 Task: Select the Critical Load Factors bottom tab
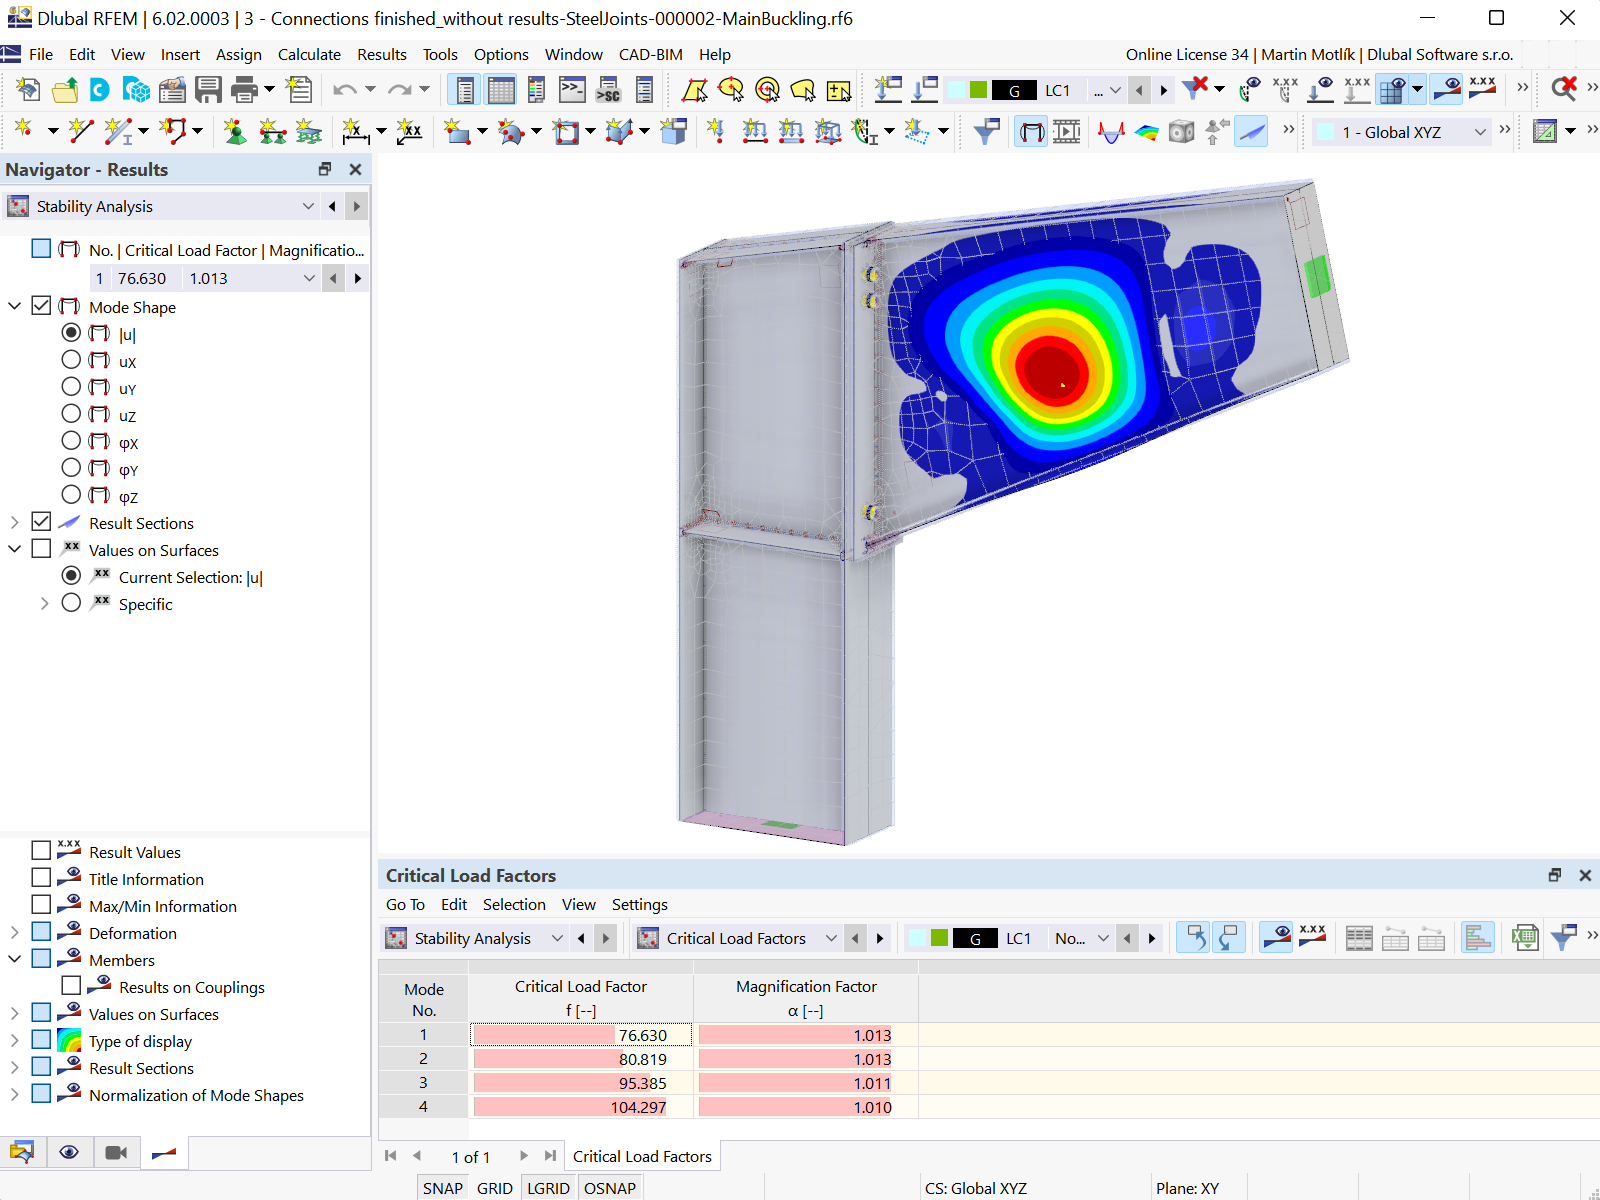[642, 1156]
